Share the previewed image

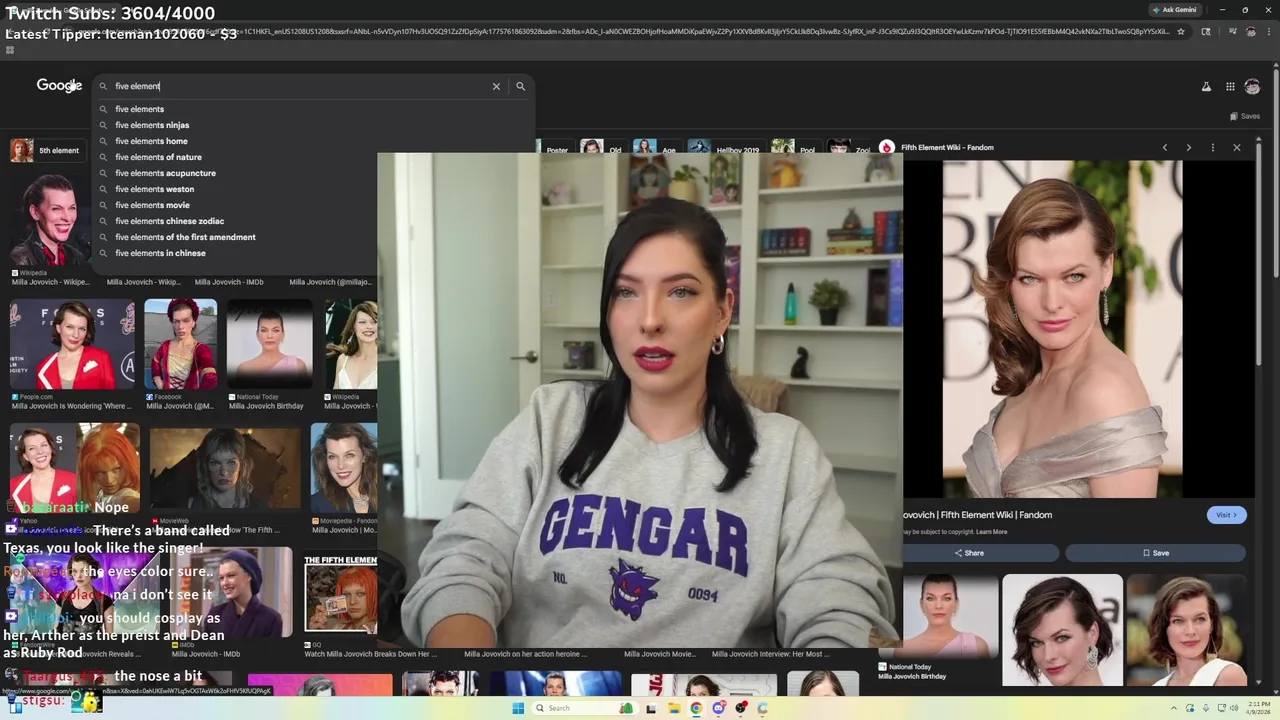click(x=969, y=553)
